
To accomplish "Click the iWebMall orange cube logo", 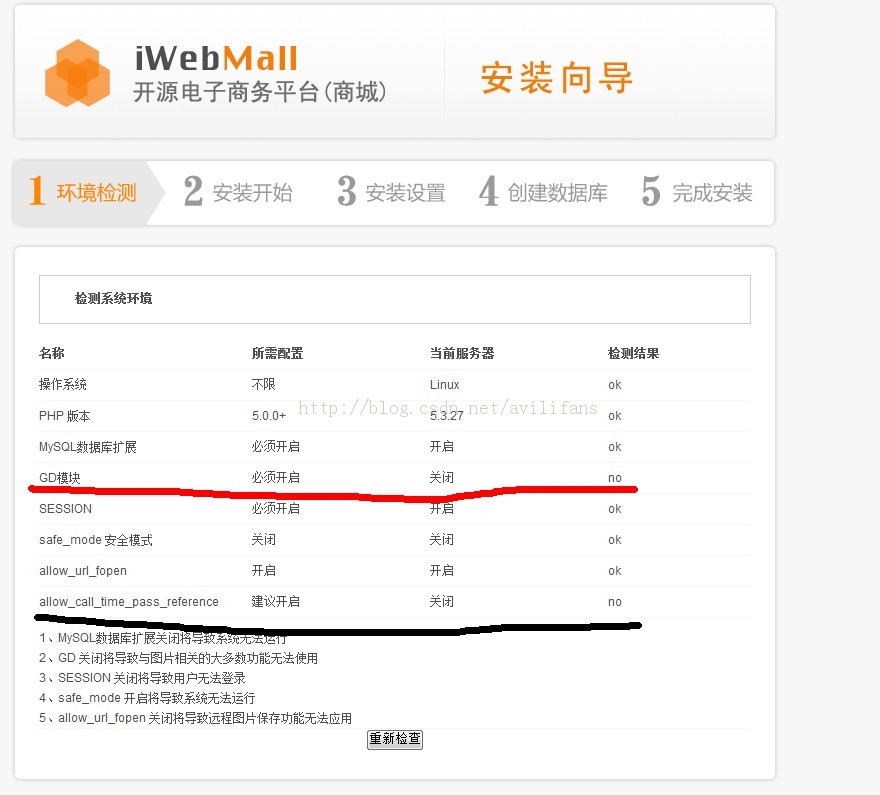I will pyautogui.click(x=77, y=73).
